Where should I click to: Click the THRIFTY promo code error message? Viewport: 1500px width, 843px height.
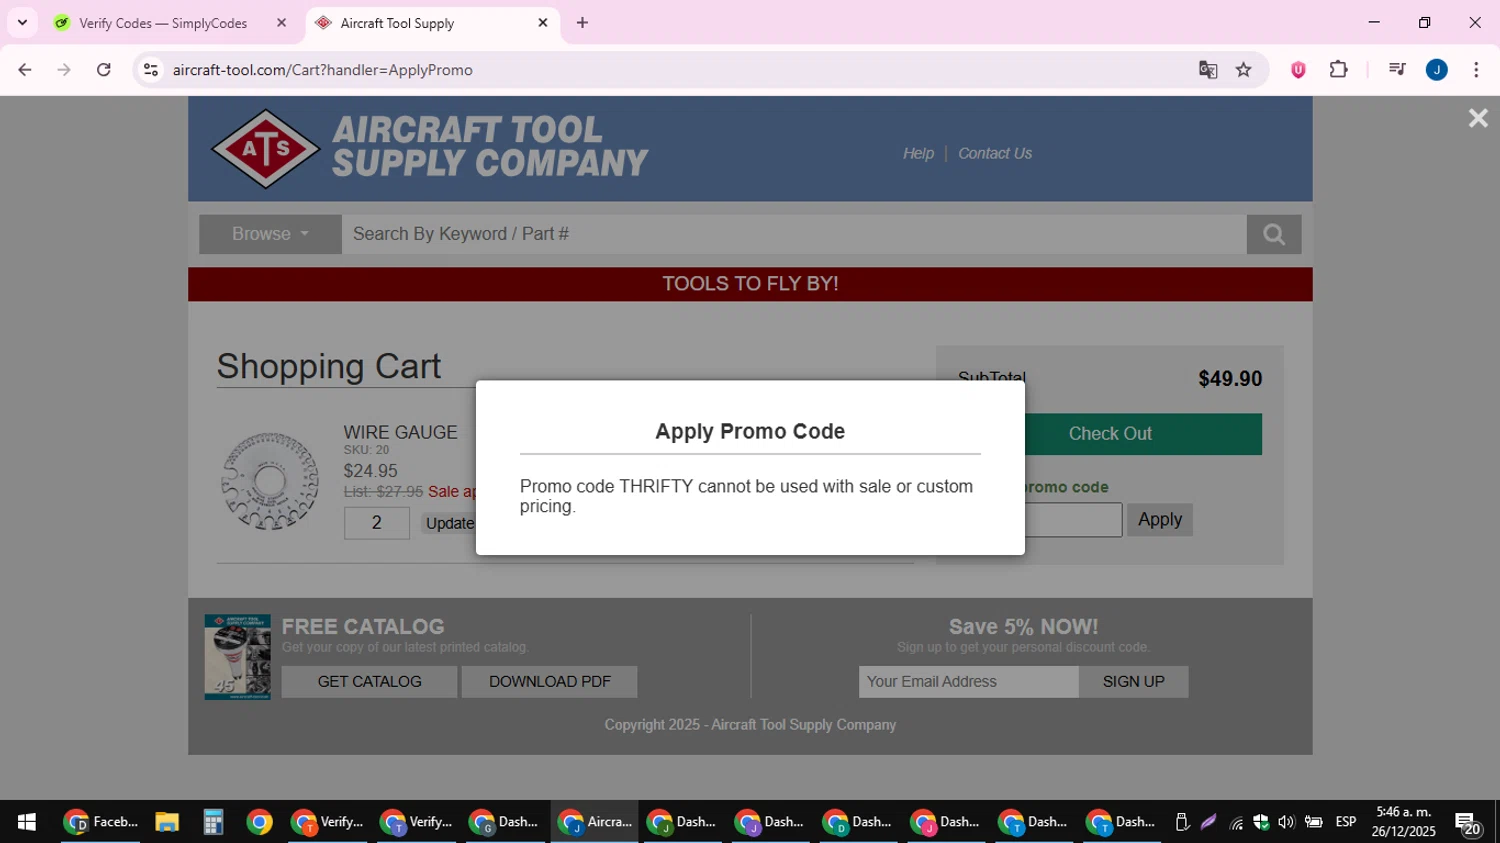click(x=746, y=496)
